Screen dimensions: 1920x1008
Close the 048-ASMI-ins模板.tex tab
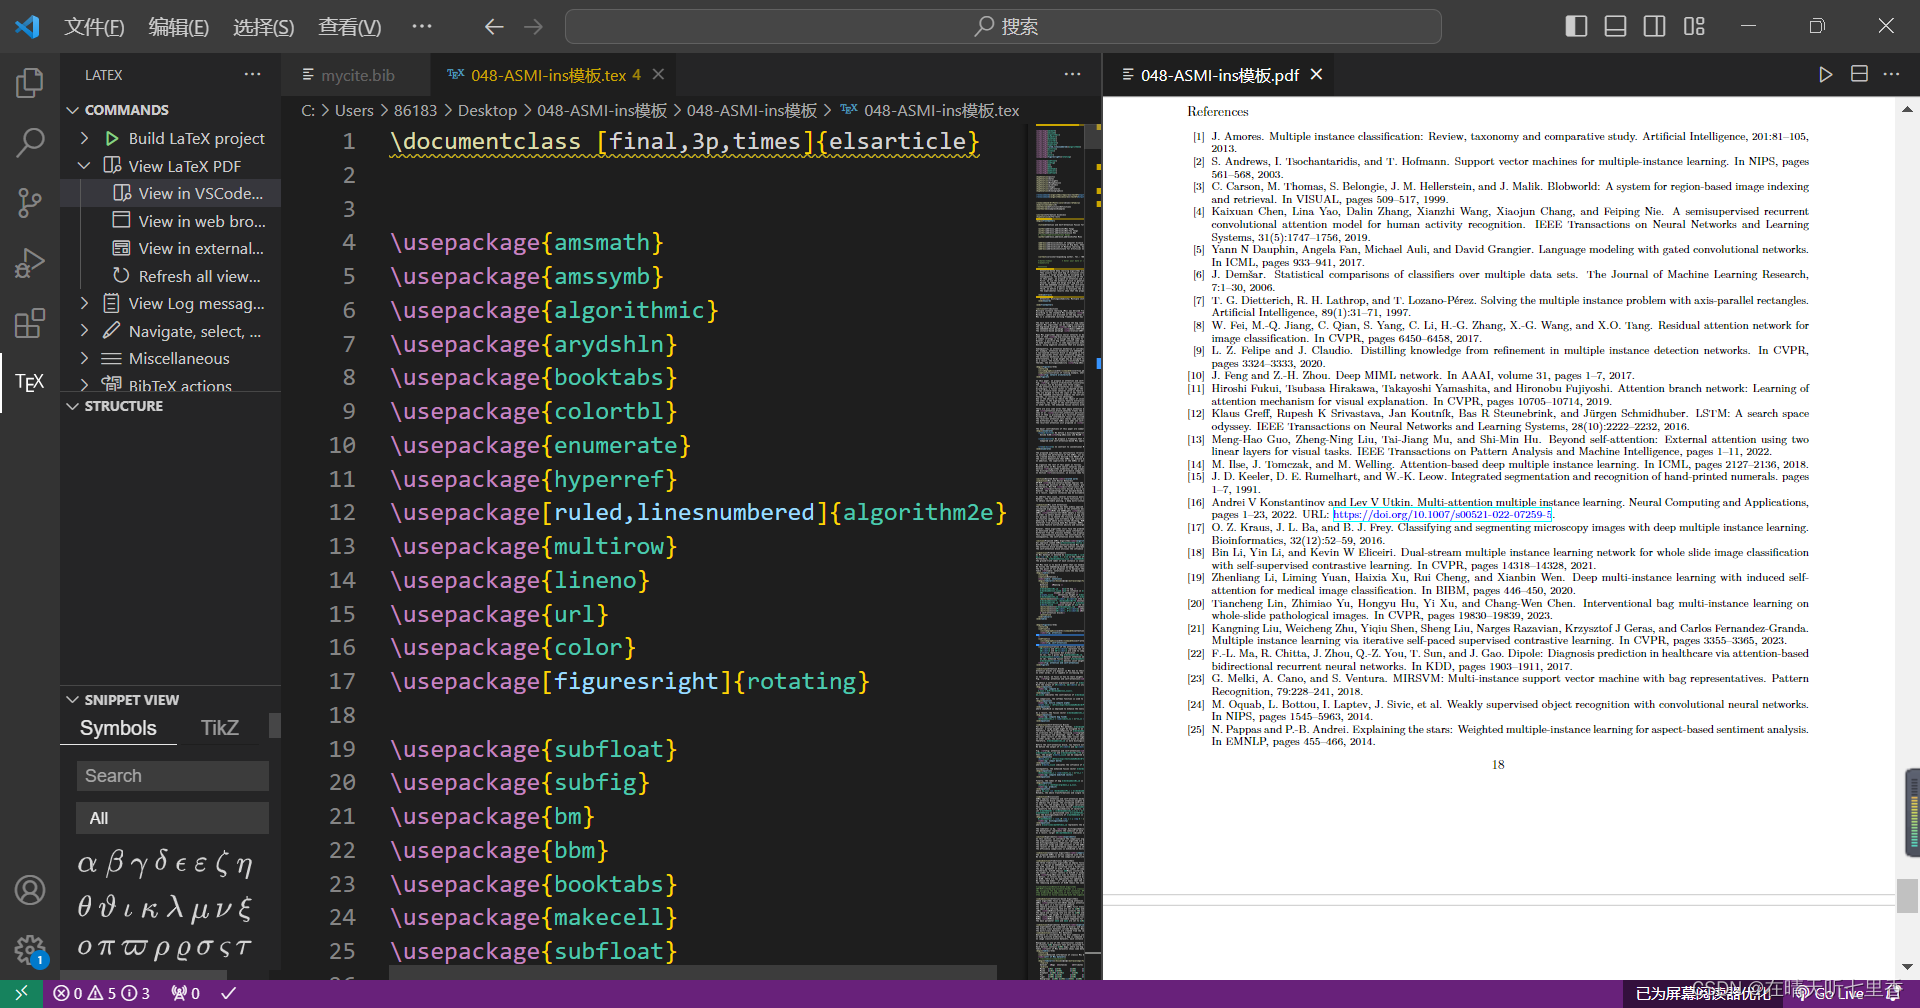[658, 74]
